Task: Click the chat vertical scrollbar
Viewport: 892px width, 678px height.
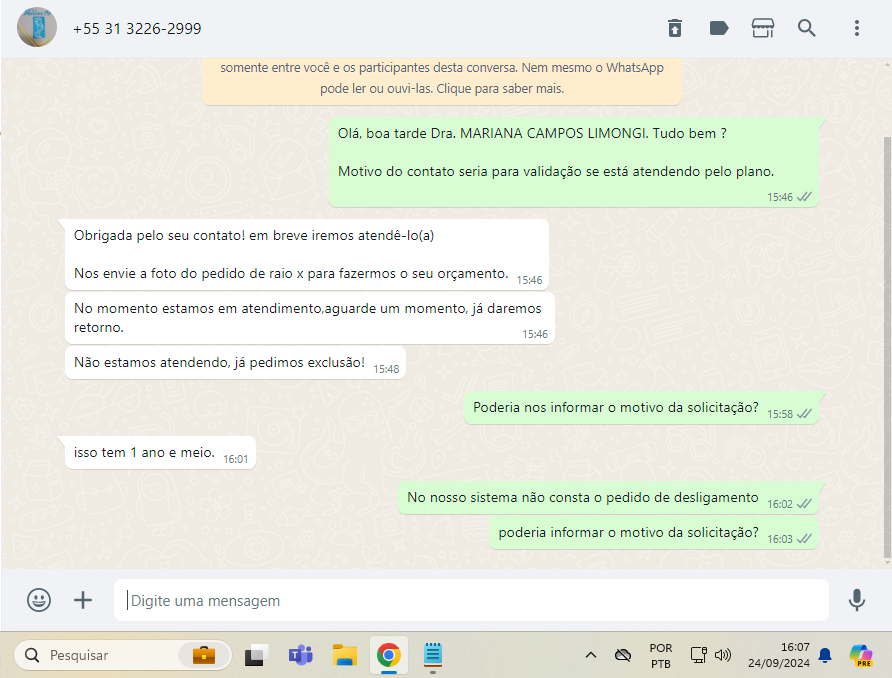Action: (x=887, y=347)
